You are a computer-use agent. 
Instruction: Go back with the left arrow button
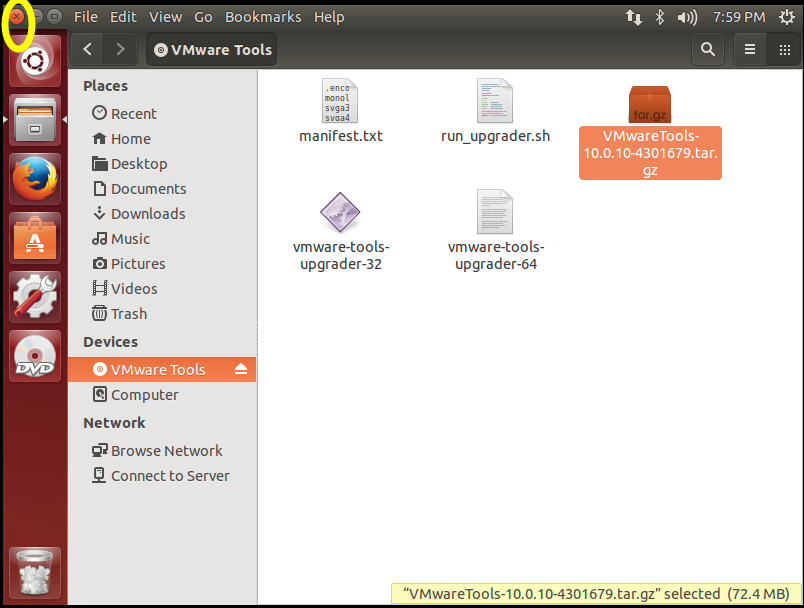[x=88, y=49]
